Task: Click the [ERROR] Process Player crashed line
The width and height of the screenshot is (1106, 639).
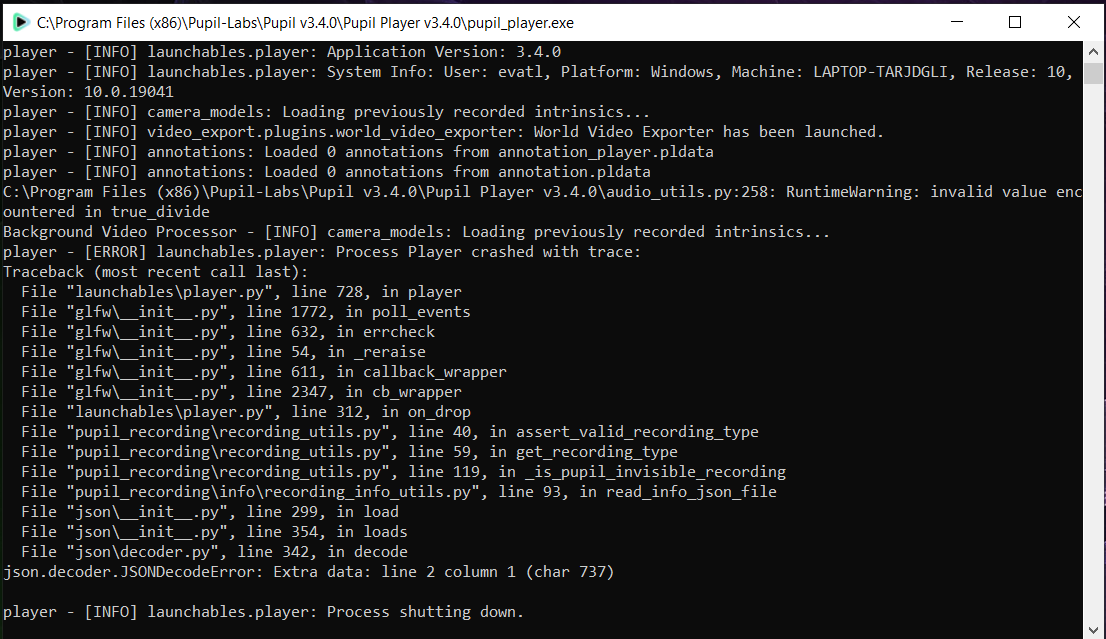Action: pyautogui.click(x=322, y=252)
